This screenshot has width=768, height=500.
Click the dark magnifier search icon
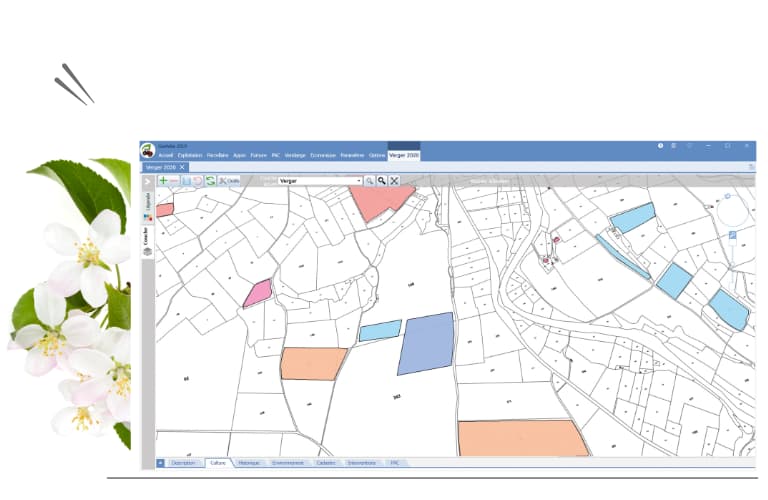click(x=382, y=181)
